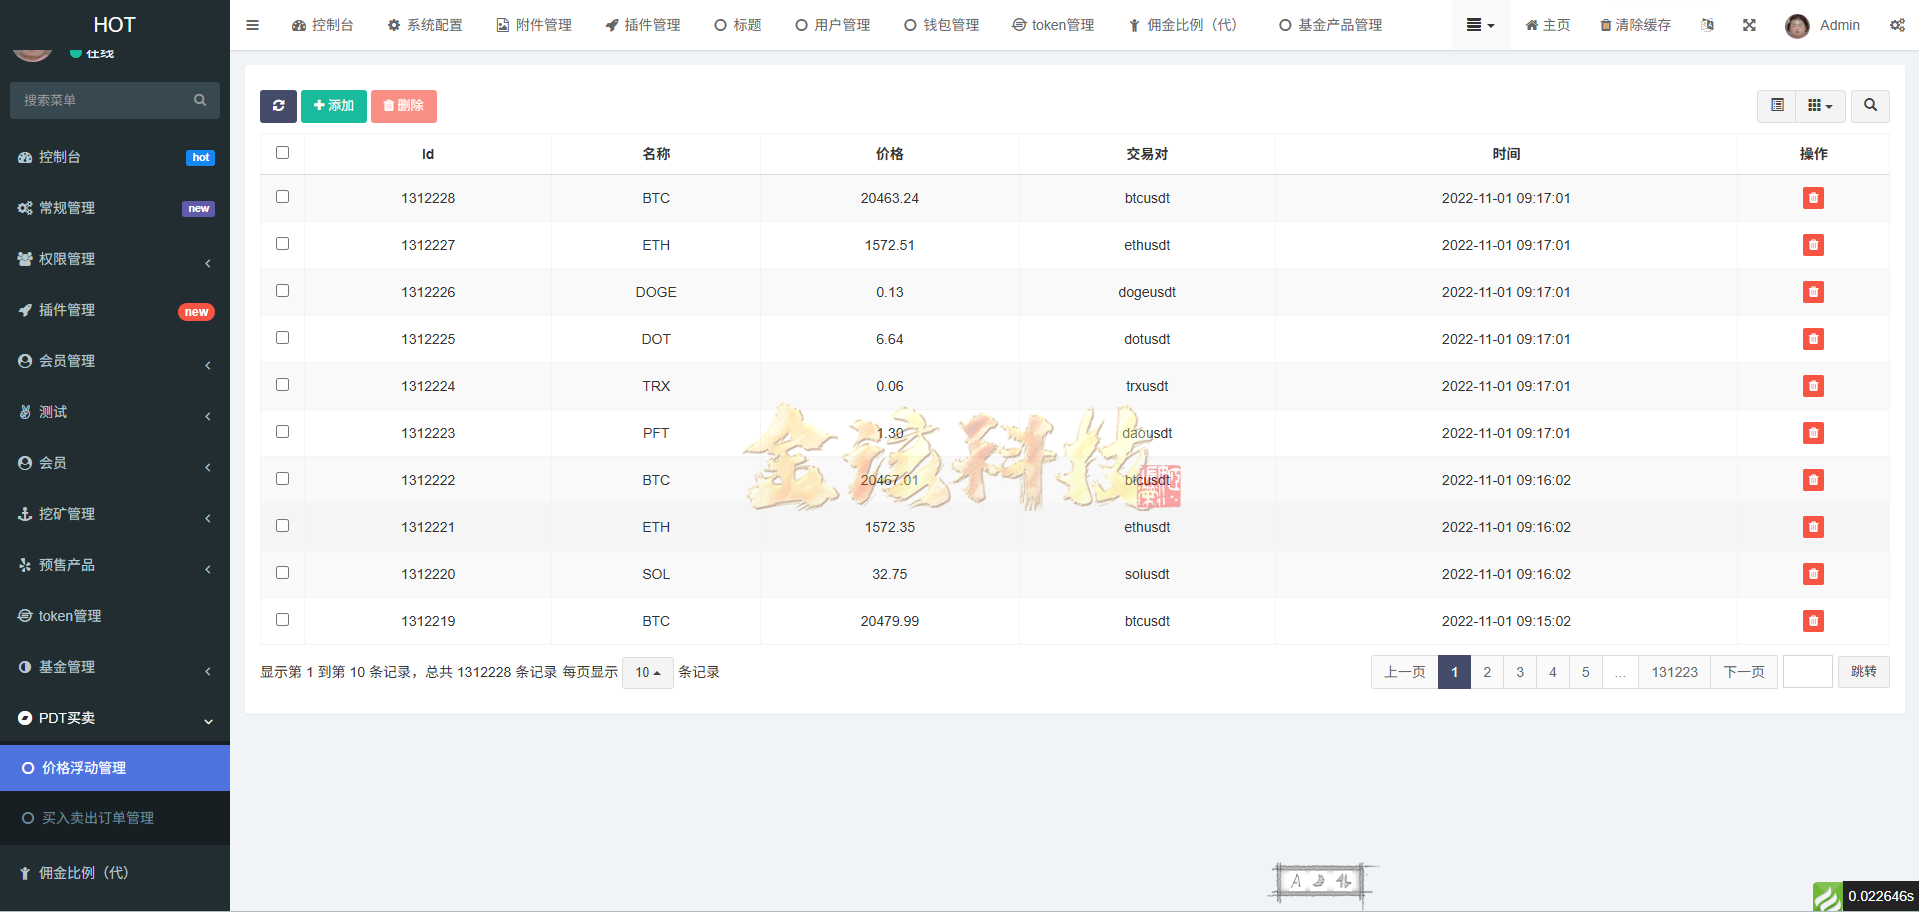Open the search panel via magnifier icon
The width and height of the screenshot is (1919, 912).
[x=1869, y=106]
